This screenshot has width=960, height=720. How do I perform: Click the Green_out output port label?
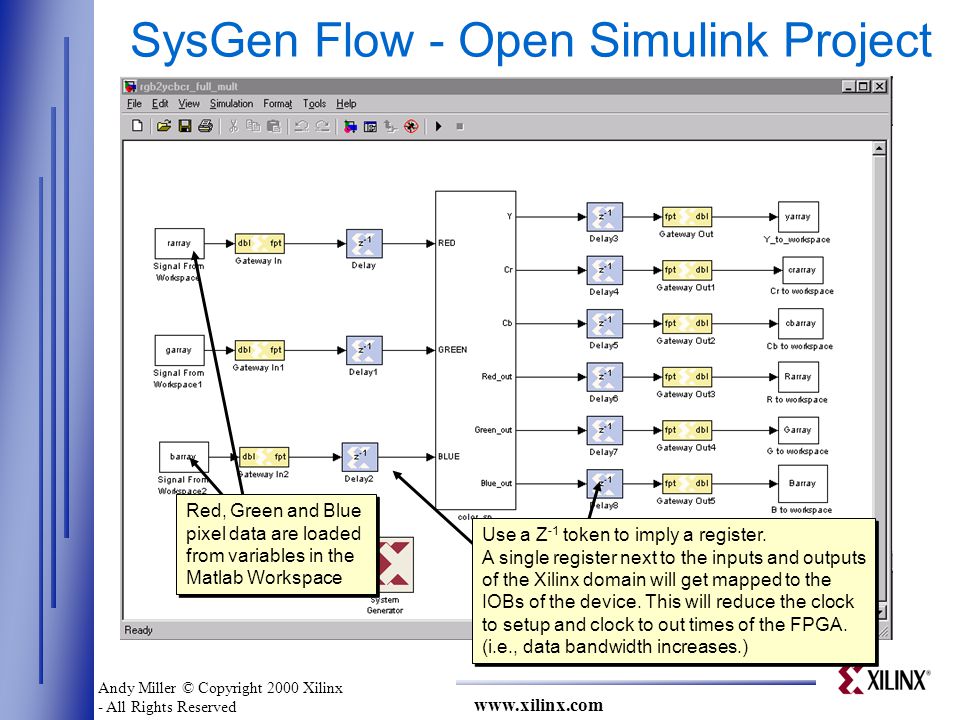coord(493,430)
